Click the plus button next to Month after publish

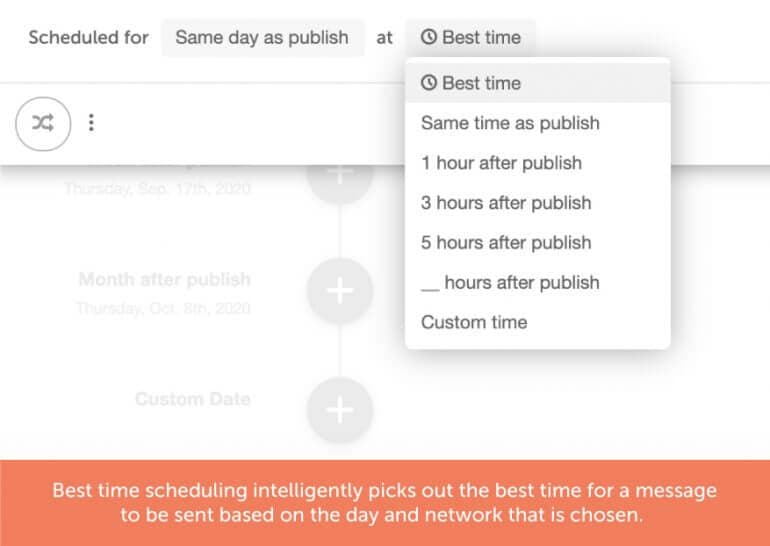340,290
